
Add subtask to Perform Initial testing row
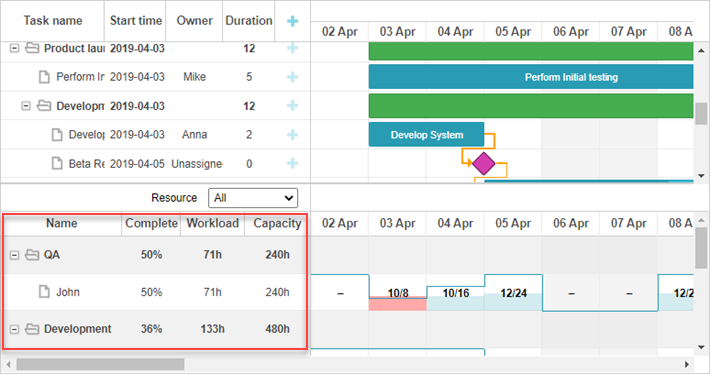point(293,77)
